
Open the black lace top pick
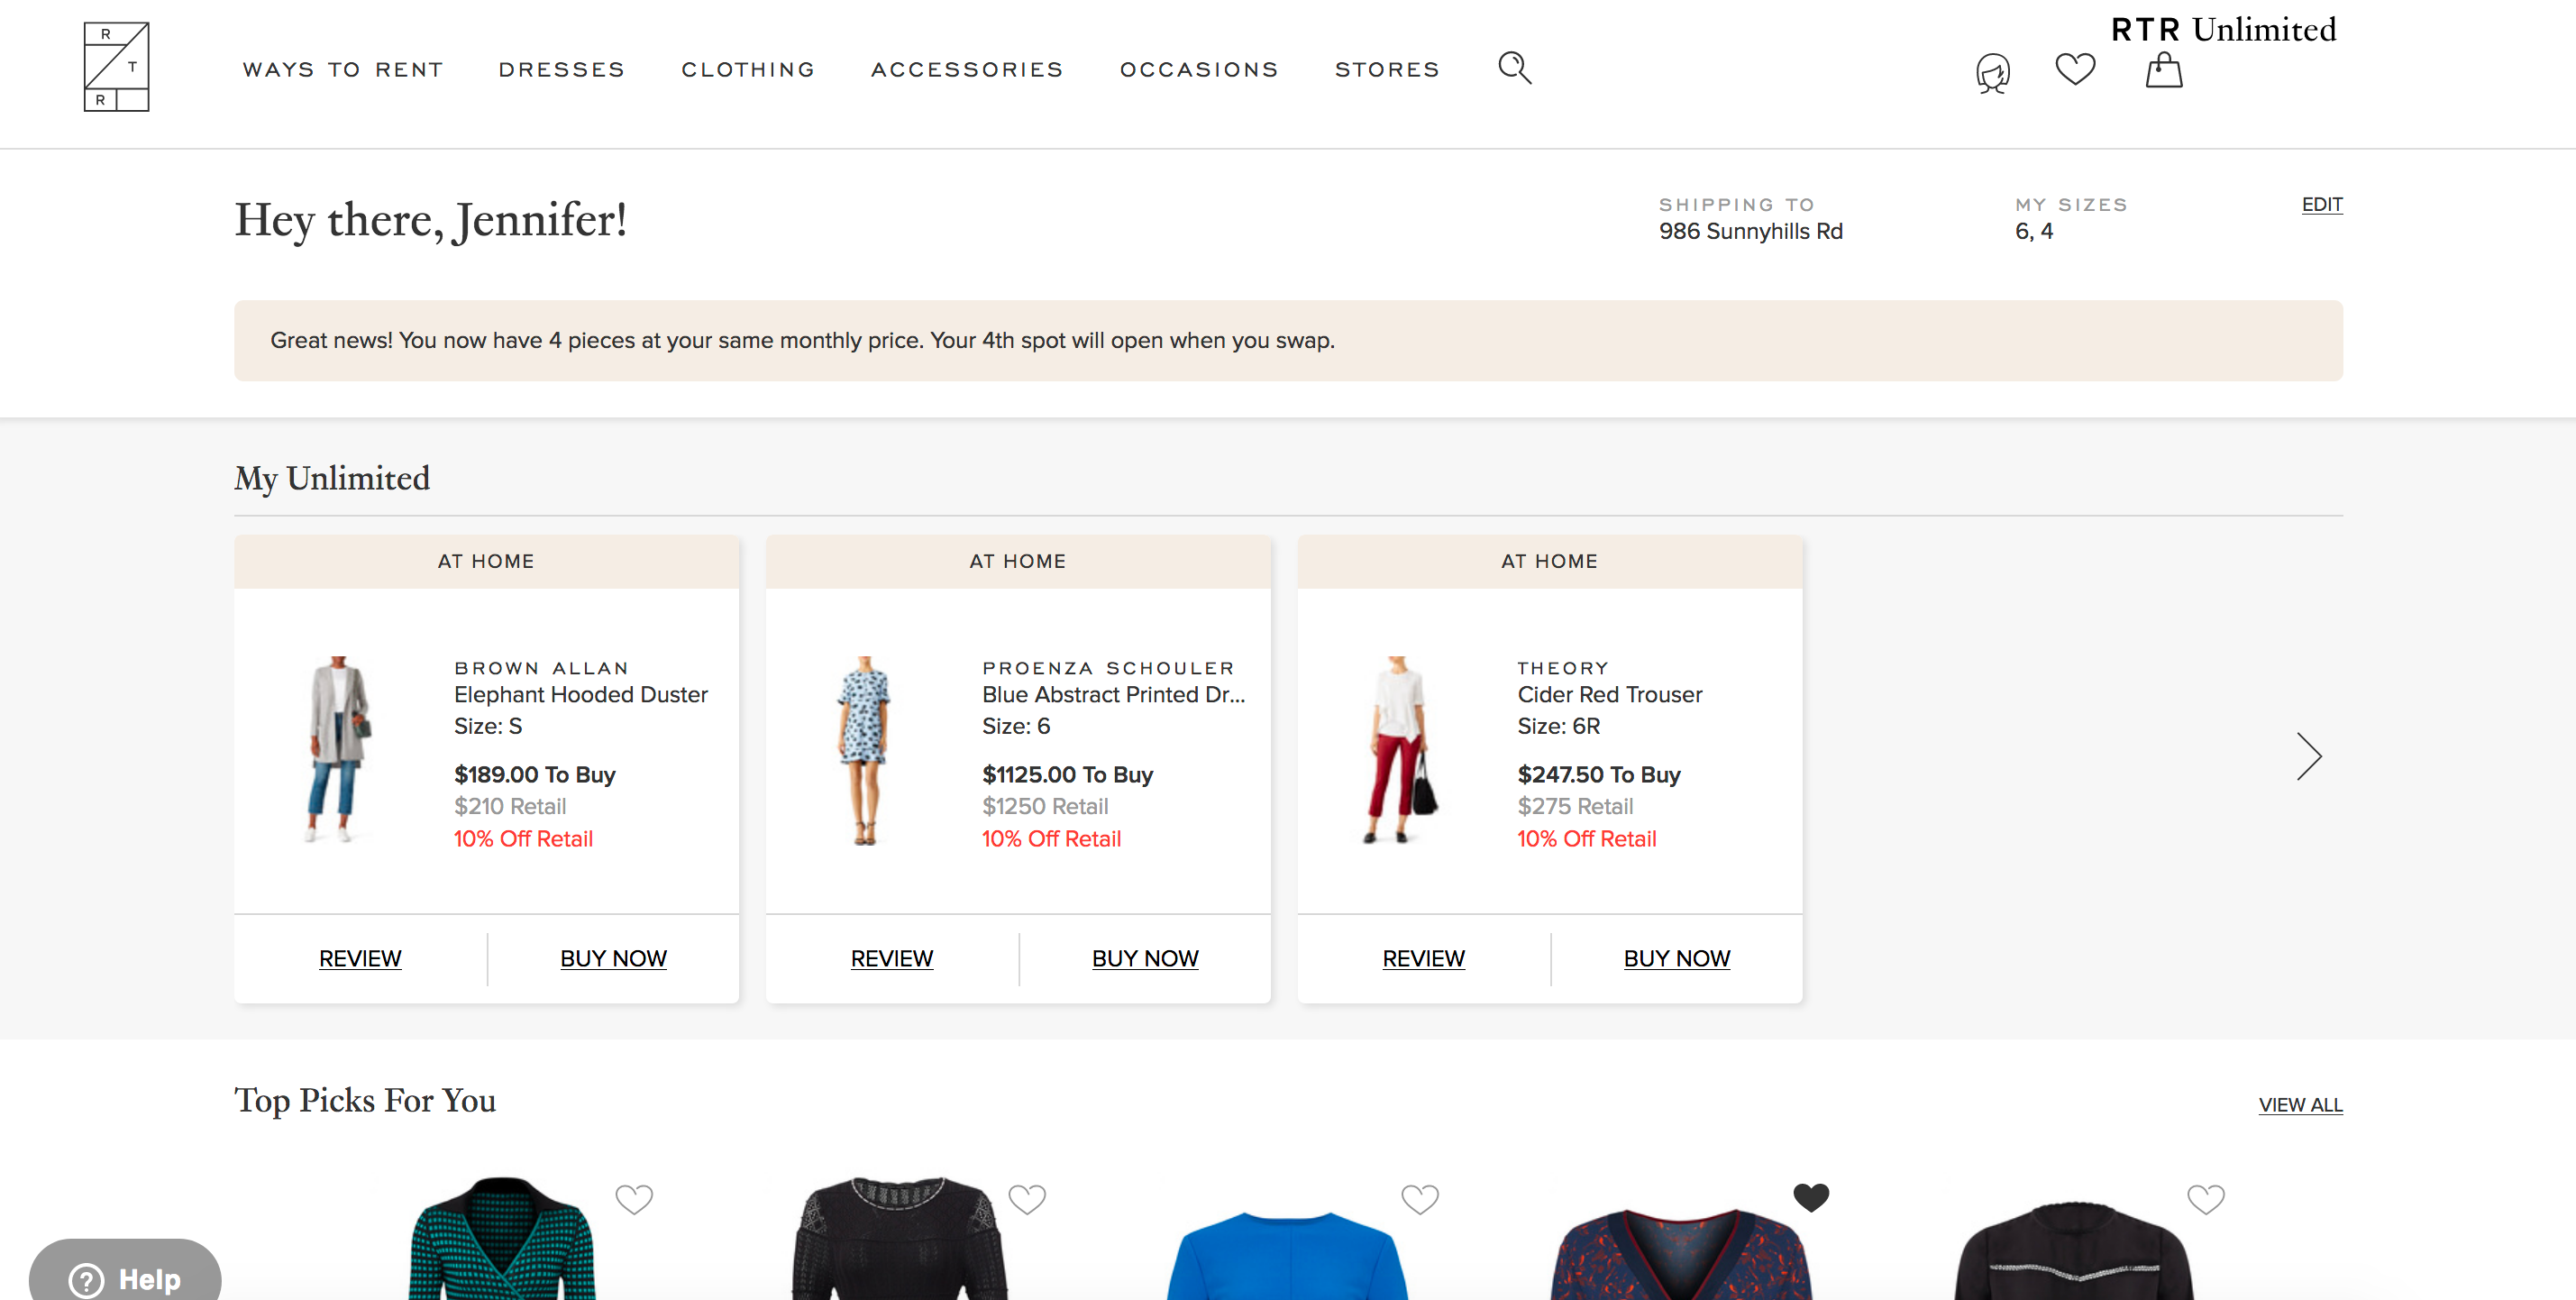(x=900, y=1238)
